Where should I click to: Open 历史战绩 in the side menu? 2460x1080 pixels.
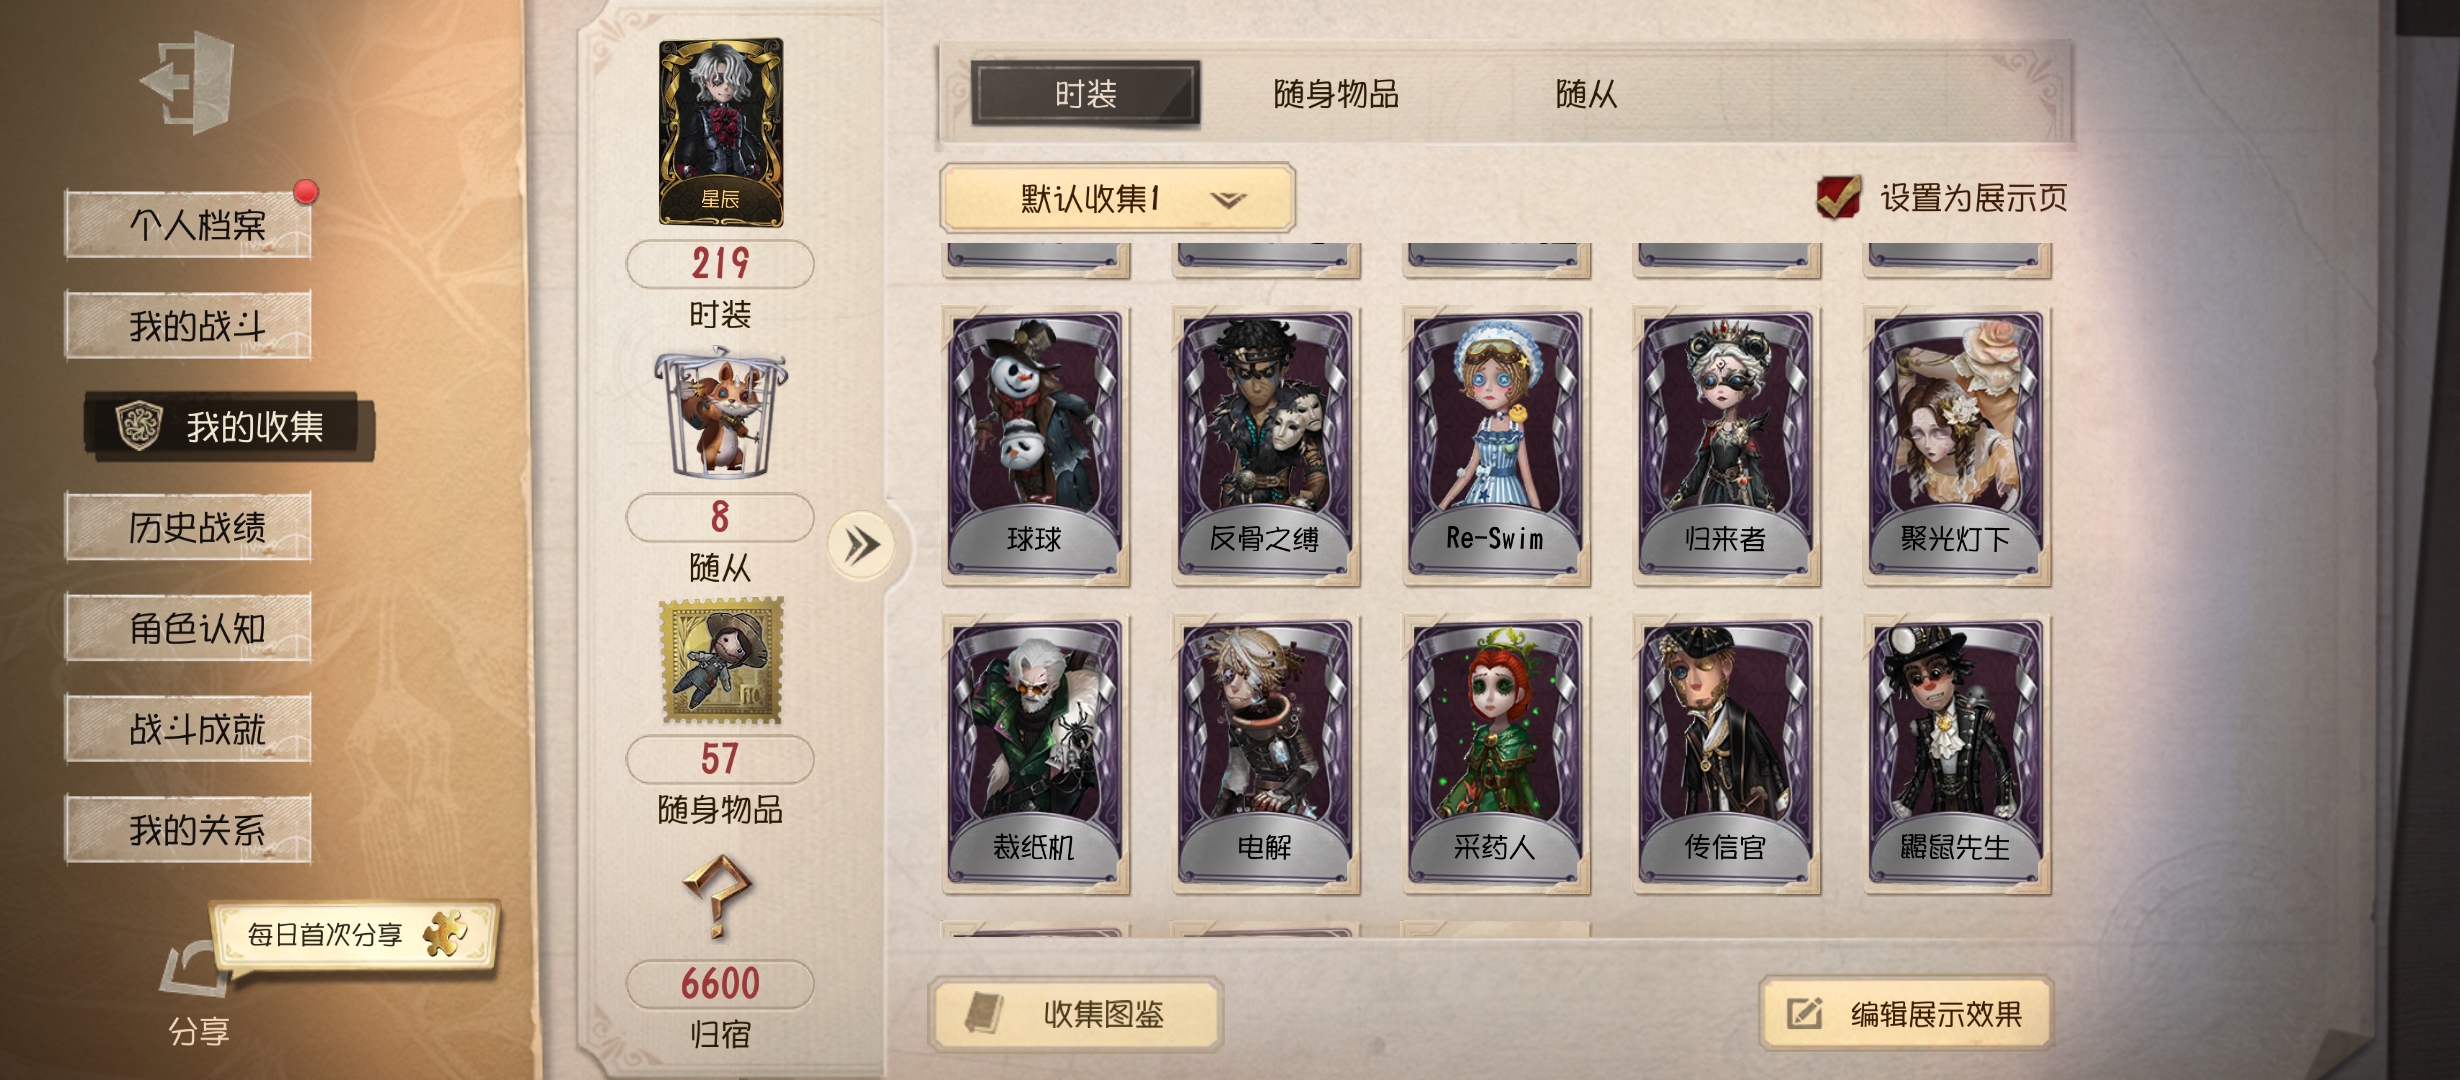click(x=188, y=526)
